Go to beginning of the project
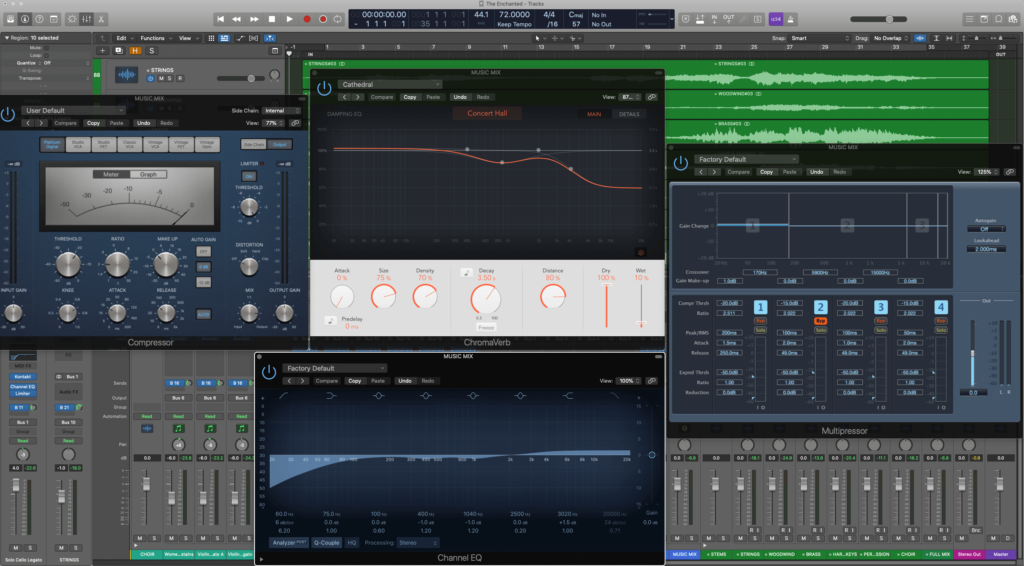Viewport: 1024px width, 566px height. click(x=220, y=19)
